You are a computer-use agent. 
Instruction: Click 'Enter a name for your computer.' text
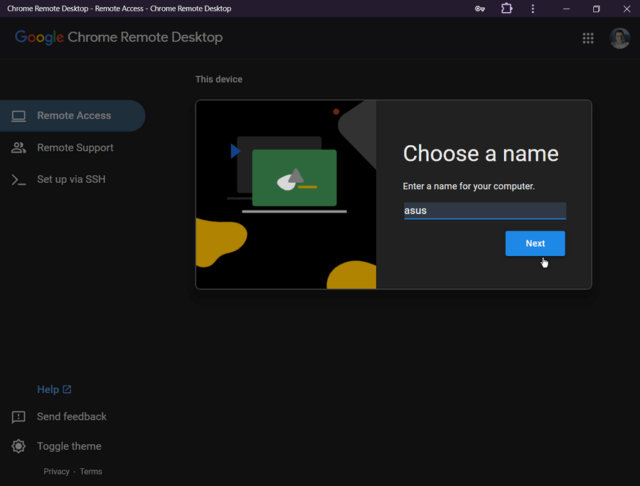click(469, 186)
